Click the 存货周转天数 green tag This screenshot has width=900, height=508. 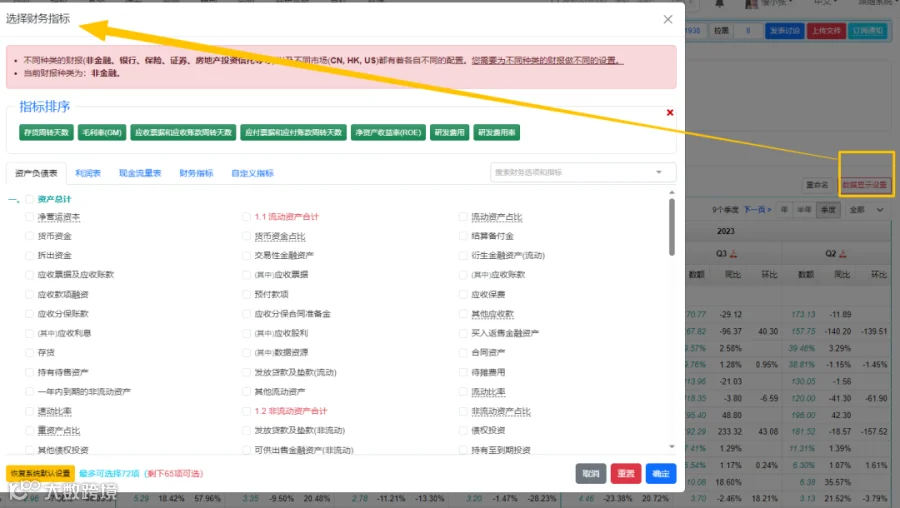[x=46, y=133]
